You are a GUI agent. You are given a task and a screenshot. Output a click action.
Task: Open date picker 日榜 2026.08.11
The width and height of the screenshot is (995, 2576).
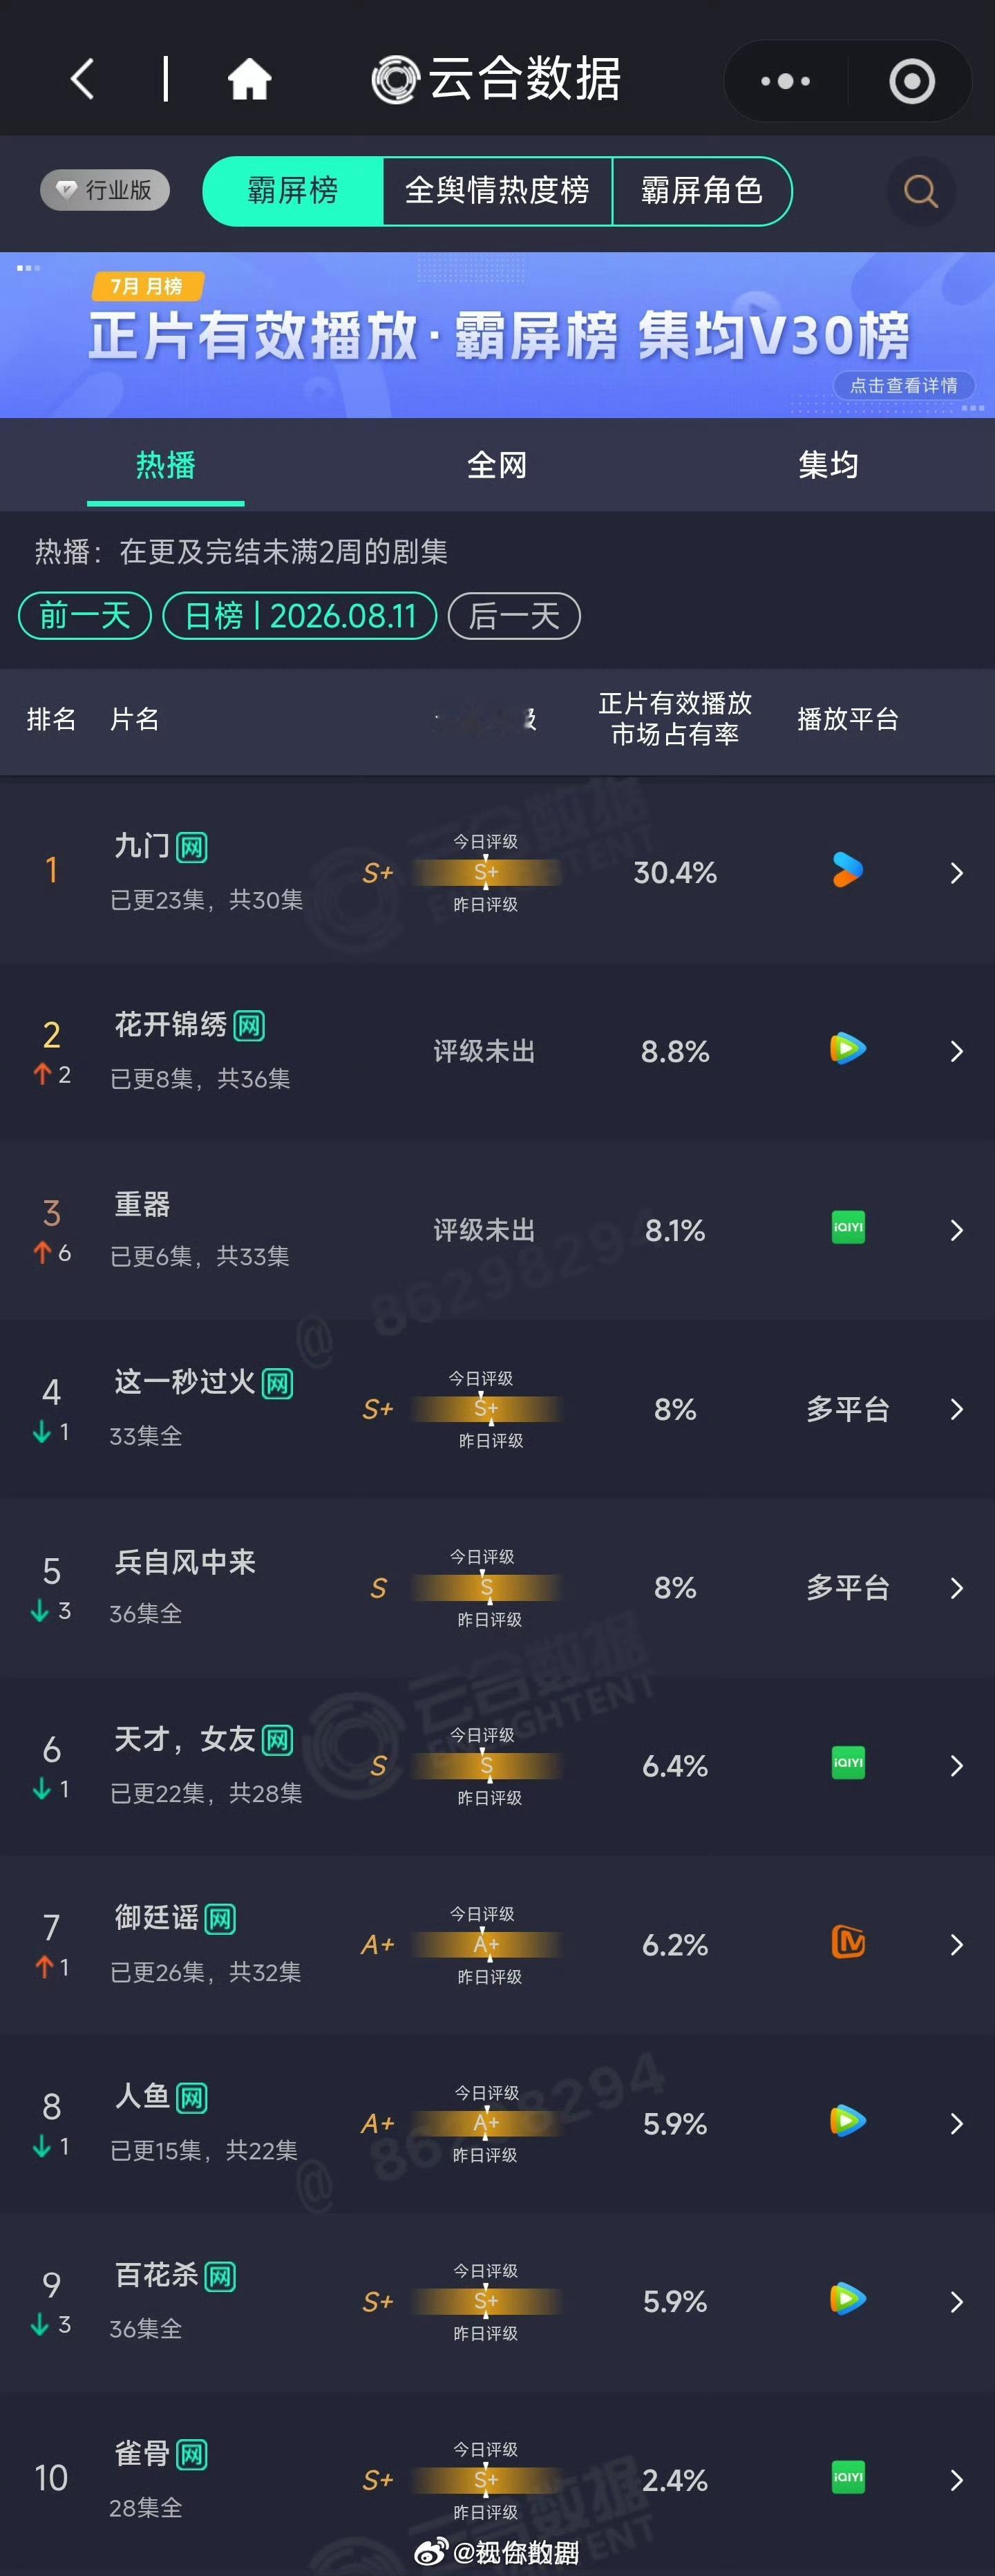(x=300, y=615)
